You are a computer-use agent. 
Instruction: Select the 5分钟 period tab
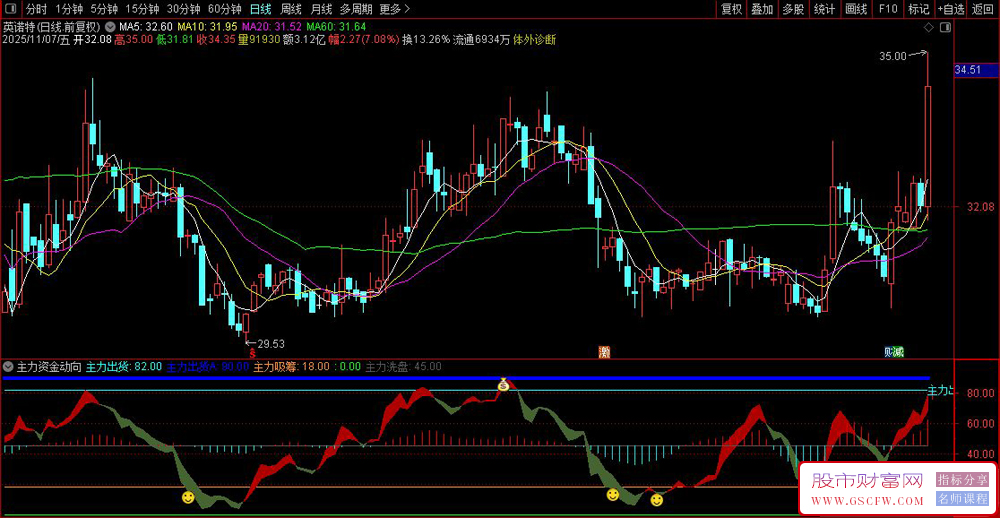103,9
